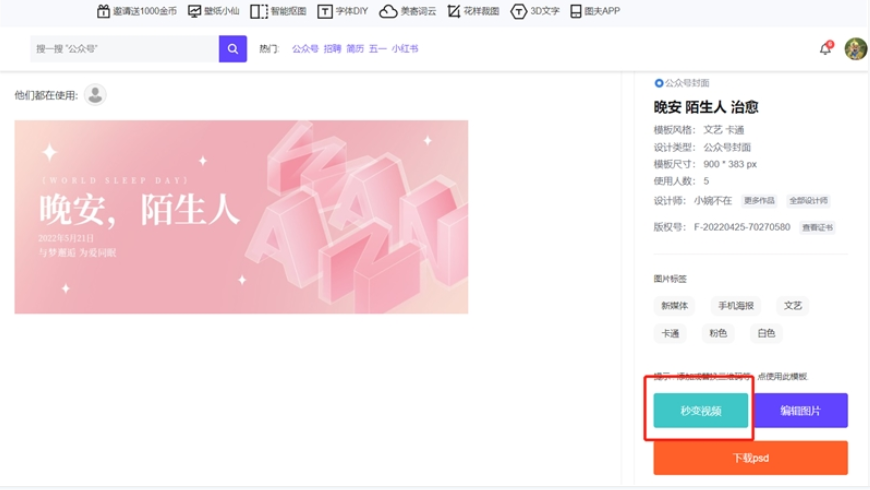Screen dimensions: 870x490
Task: Open the 字体DIY font tool
Action: pyautogui.click(x=325, y=12)
